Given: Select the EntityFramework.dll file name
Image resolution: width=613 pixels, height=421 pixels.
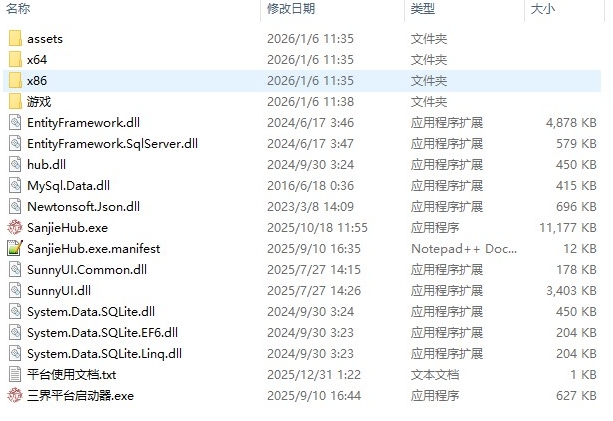Looking at the screenshot, I should pyautogui.click(x=83, y=123).
